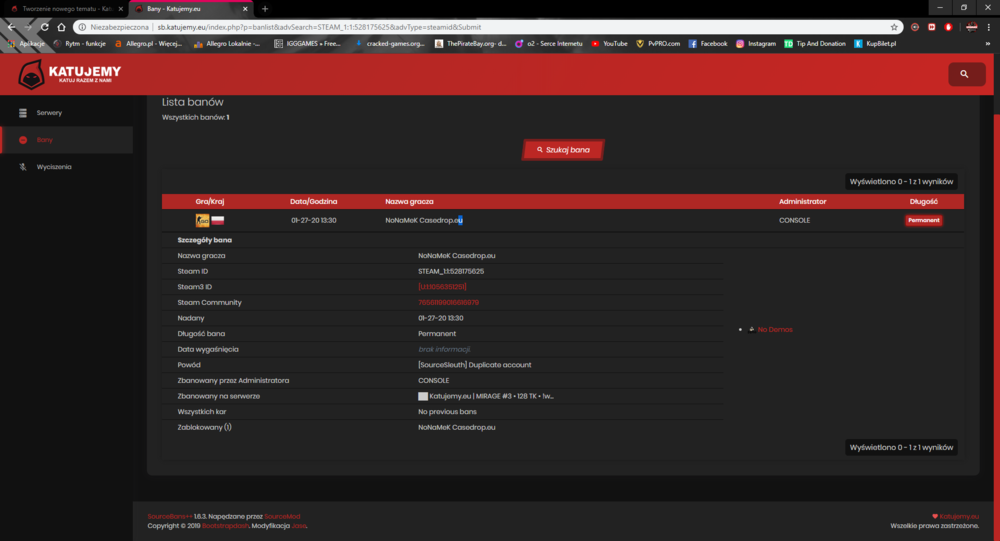The height and width of the screenshot is (541, 1000).
Task: Click the site information icon beside Niezabezpieczona
Action: click(82, 27)
